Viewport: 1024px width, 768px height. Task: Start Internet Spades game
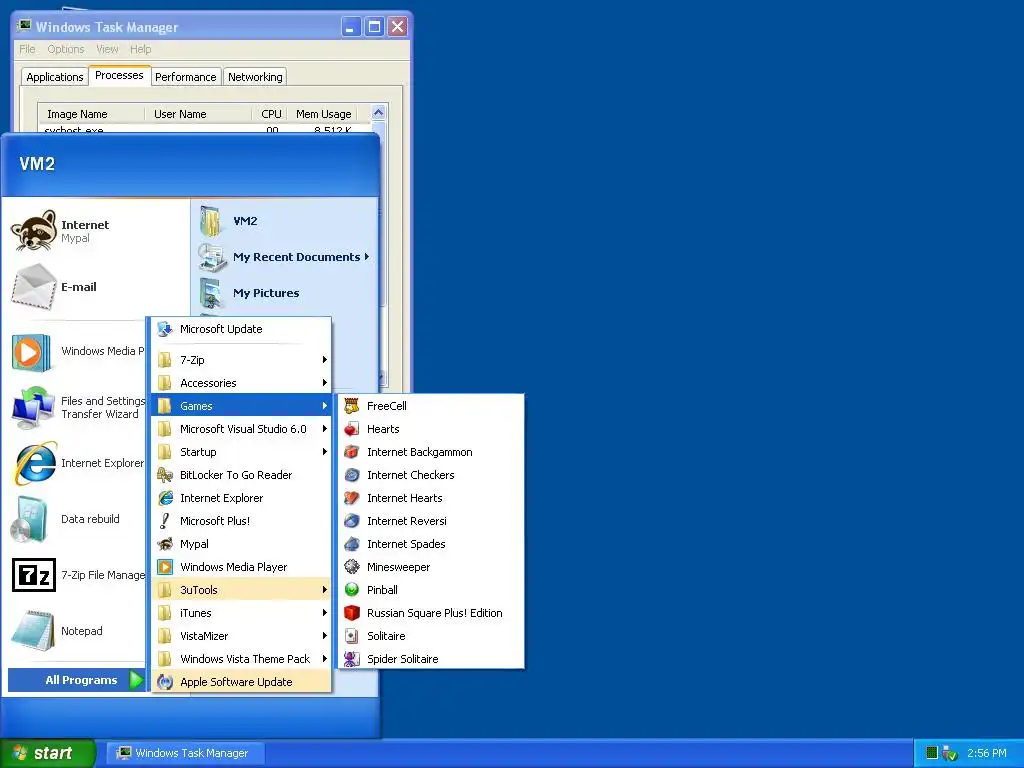tap(431, 544)
